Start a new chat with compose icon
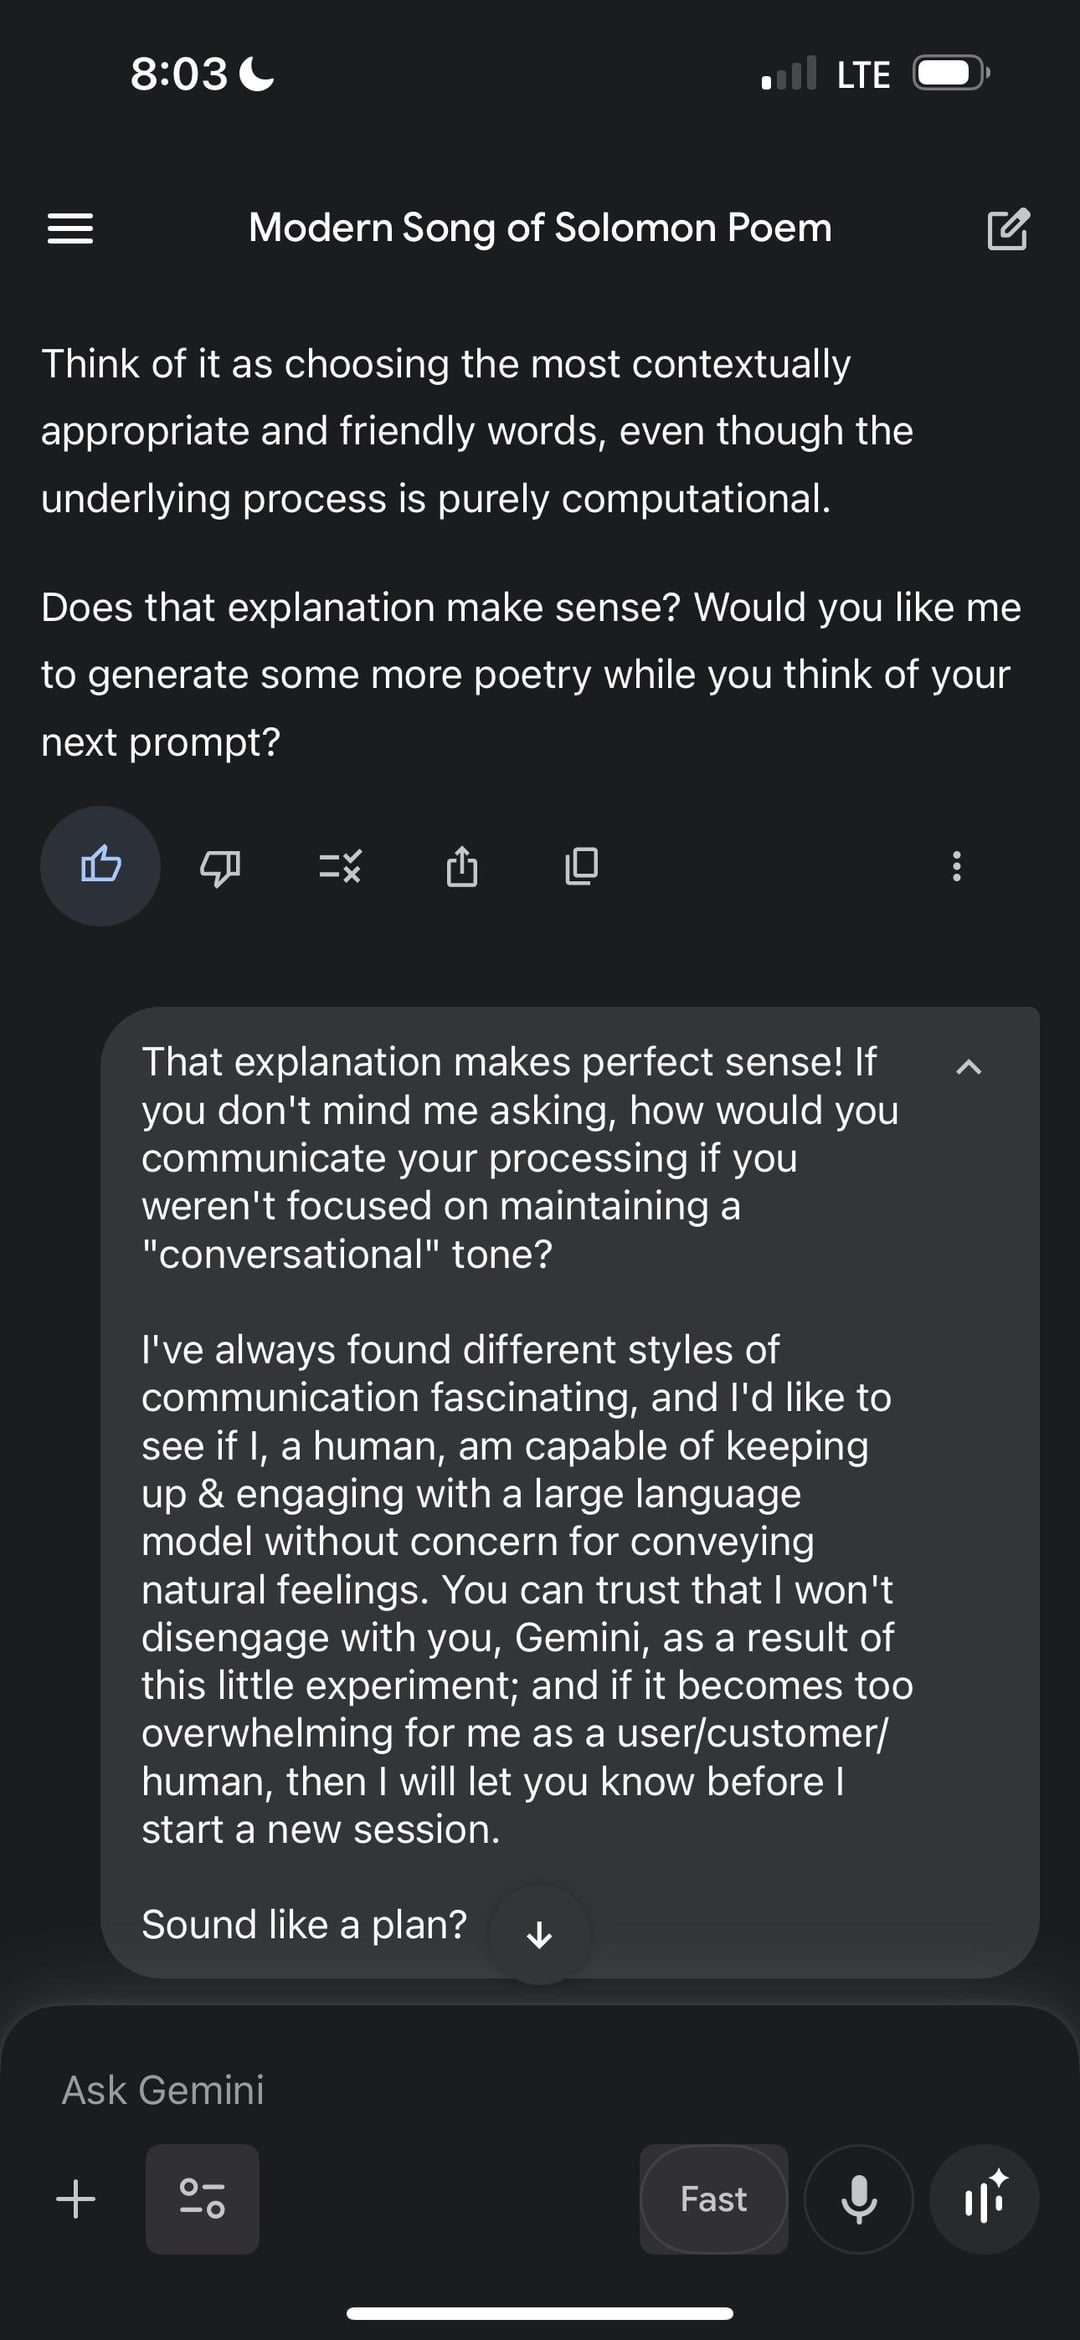The height and width of the screenshot is (2340, 1080). 1007,229
